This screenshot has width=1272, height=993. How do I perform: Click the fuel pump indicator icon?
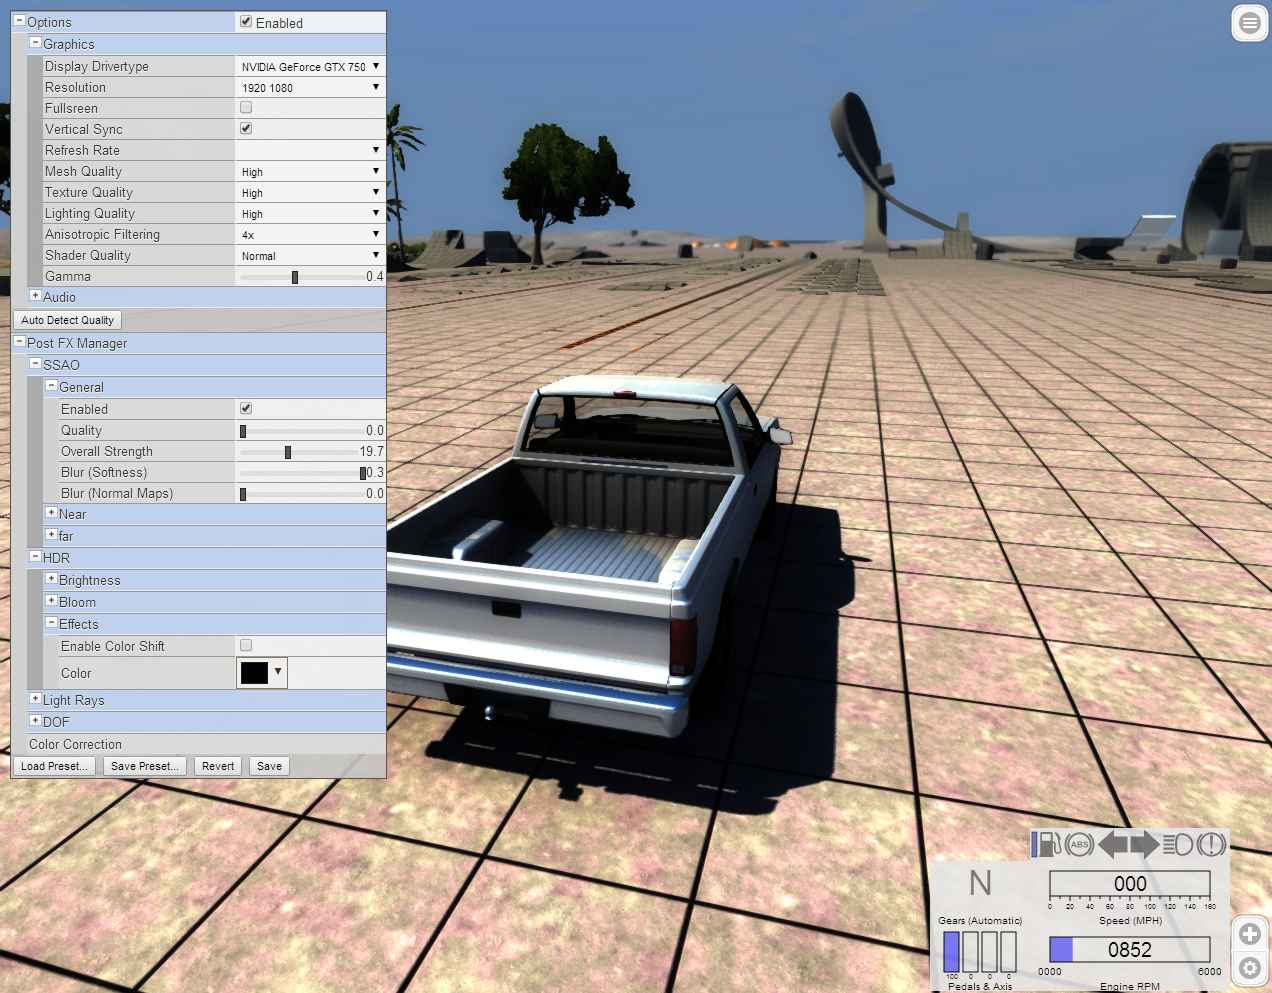pyautogui.click(x=1047, y=844)
